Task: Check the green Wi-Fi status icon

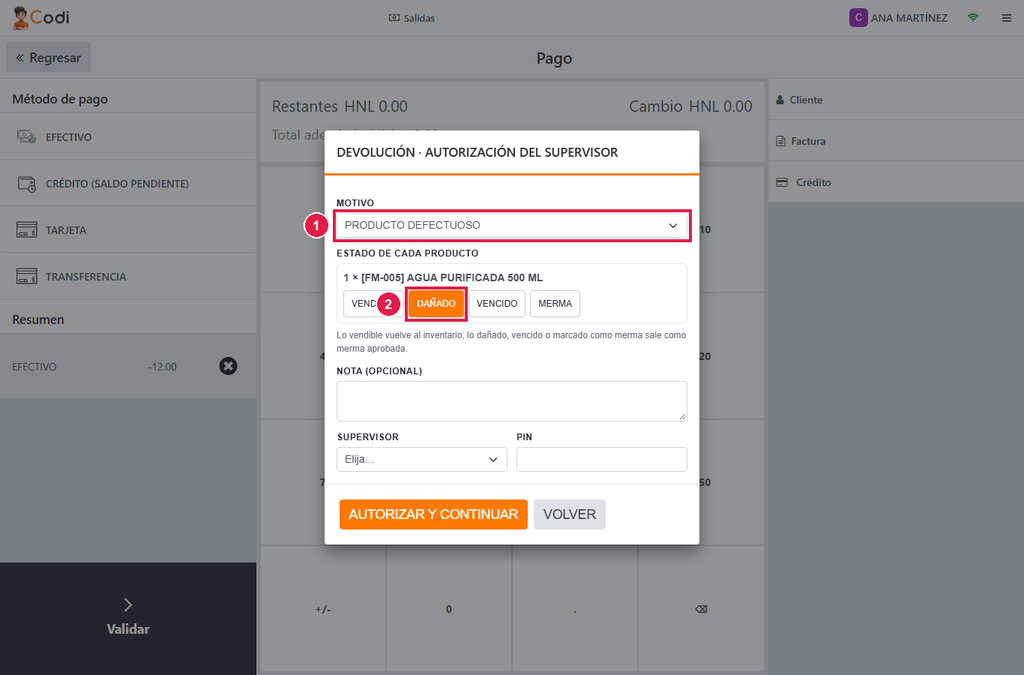Action: click(973, 18)
